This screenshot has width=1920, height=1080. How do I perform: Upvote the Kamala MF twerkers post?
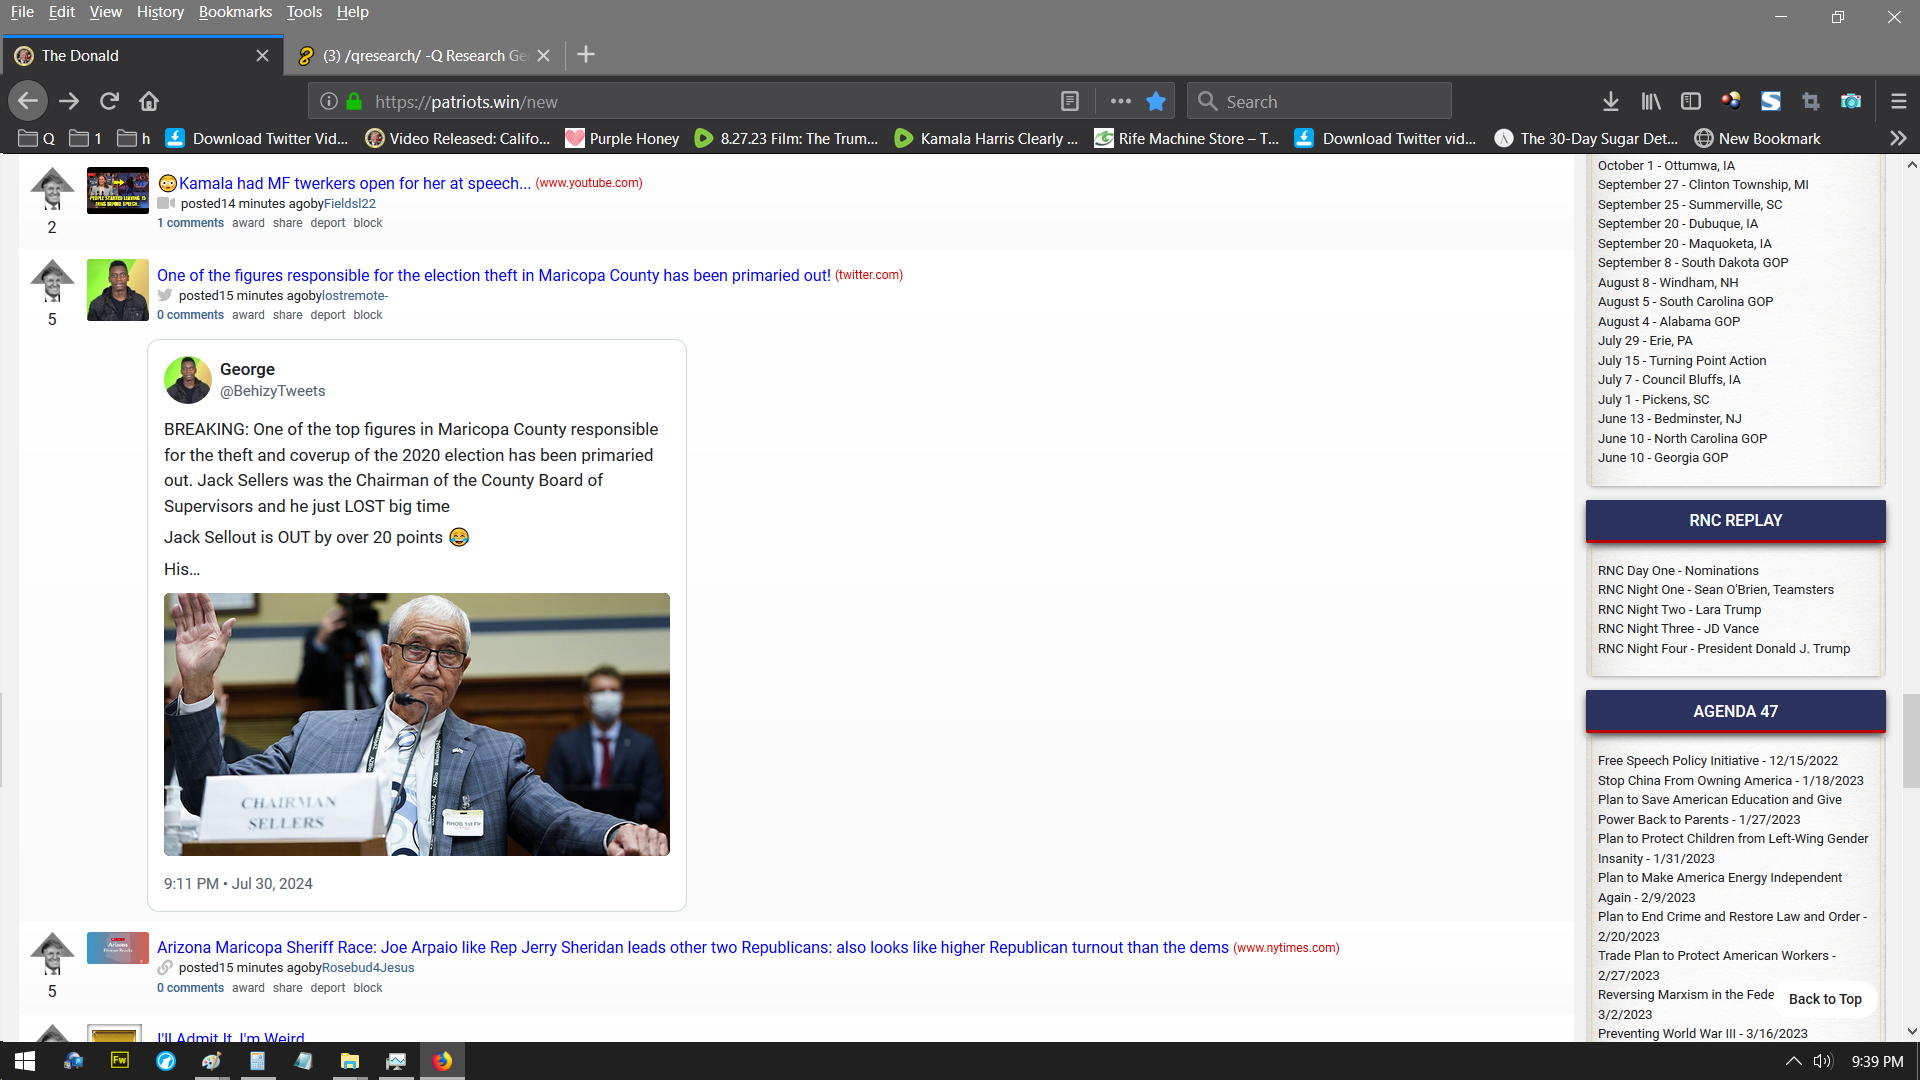(52, 188)
